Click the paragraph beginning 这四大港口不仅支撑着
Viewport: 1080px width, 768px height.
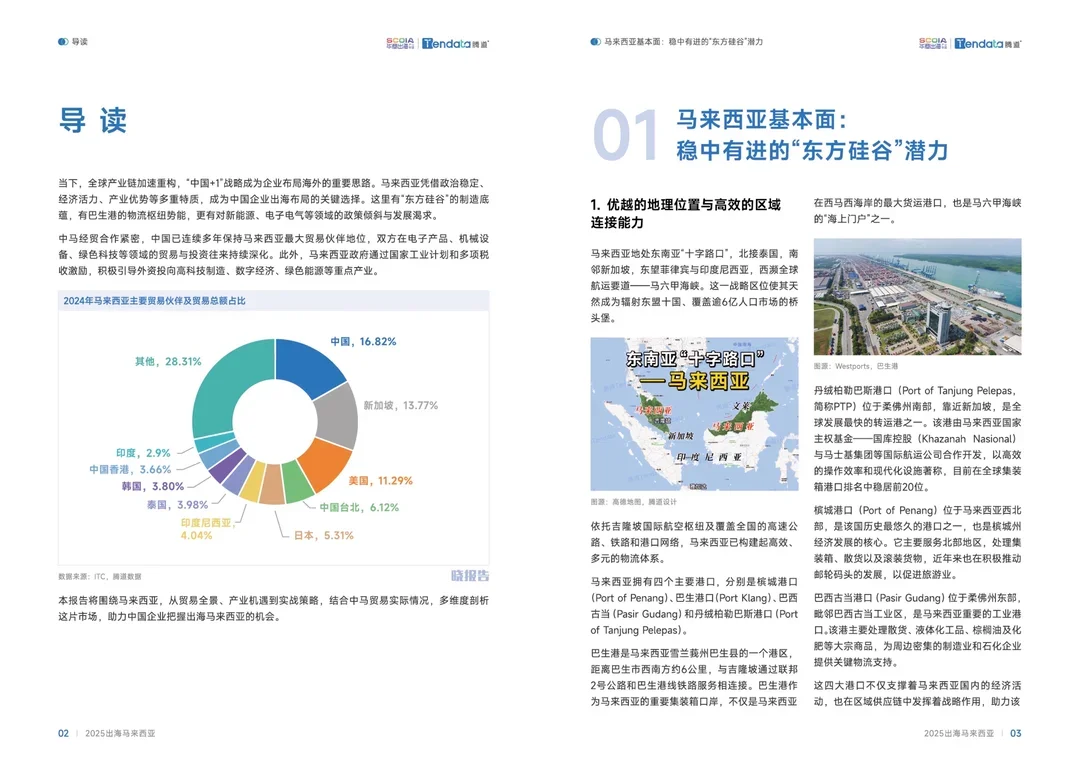pos(917,694)
